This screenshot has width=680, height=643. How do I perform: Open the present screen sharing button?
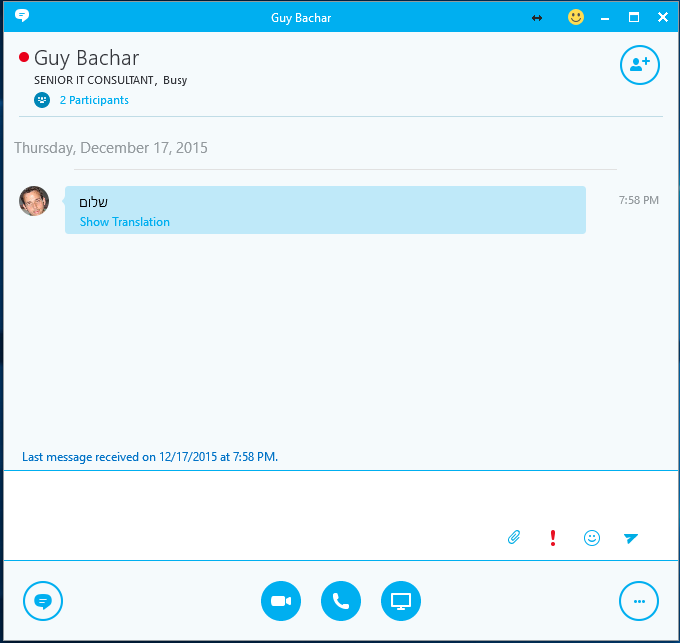pyautogui.click(x=401, y=601)
